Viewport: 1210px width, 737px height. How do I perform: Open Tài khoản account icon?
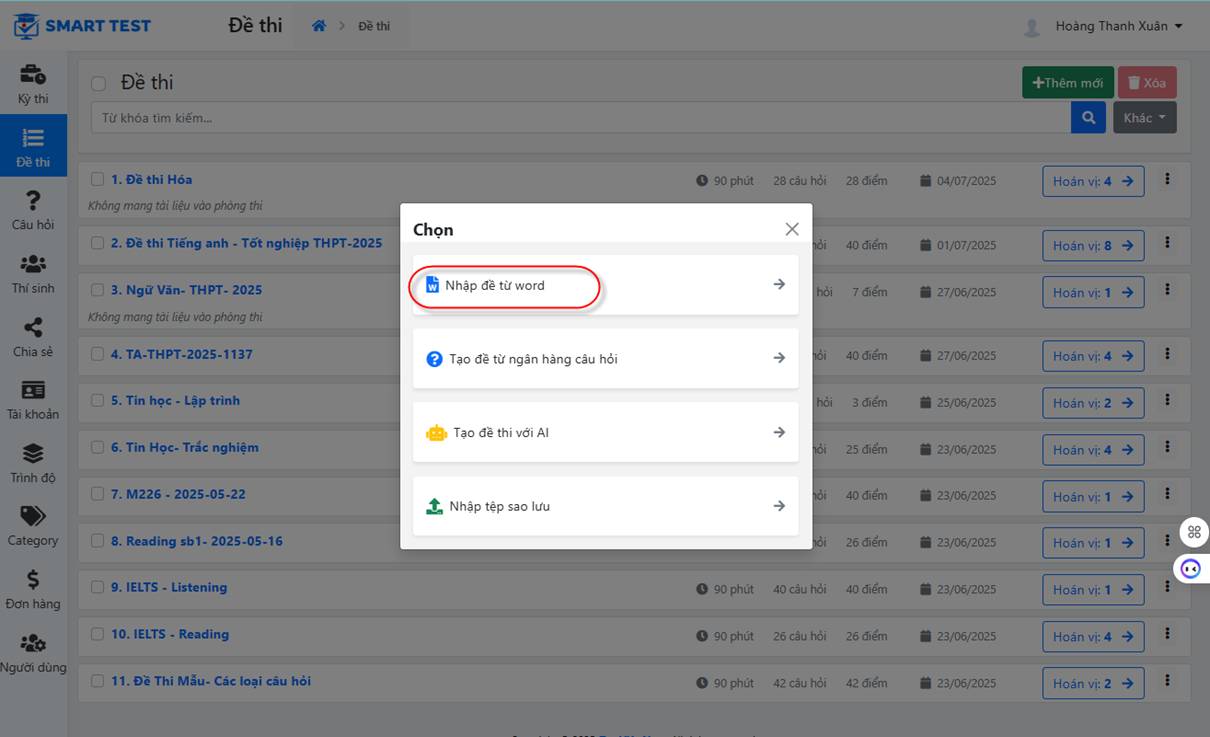[x=33, y=390]
